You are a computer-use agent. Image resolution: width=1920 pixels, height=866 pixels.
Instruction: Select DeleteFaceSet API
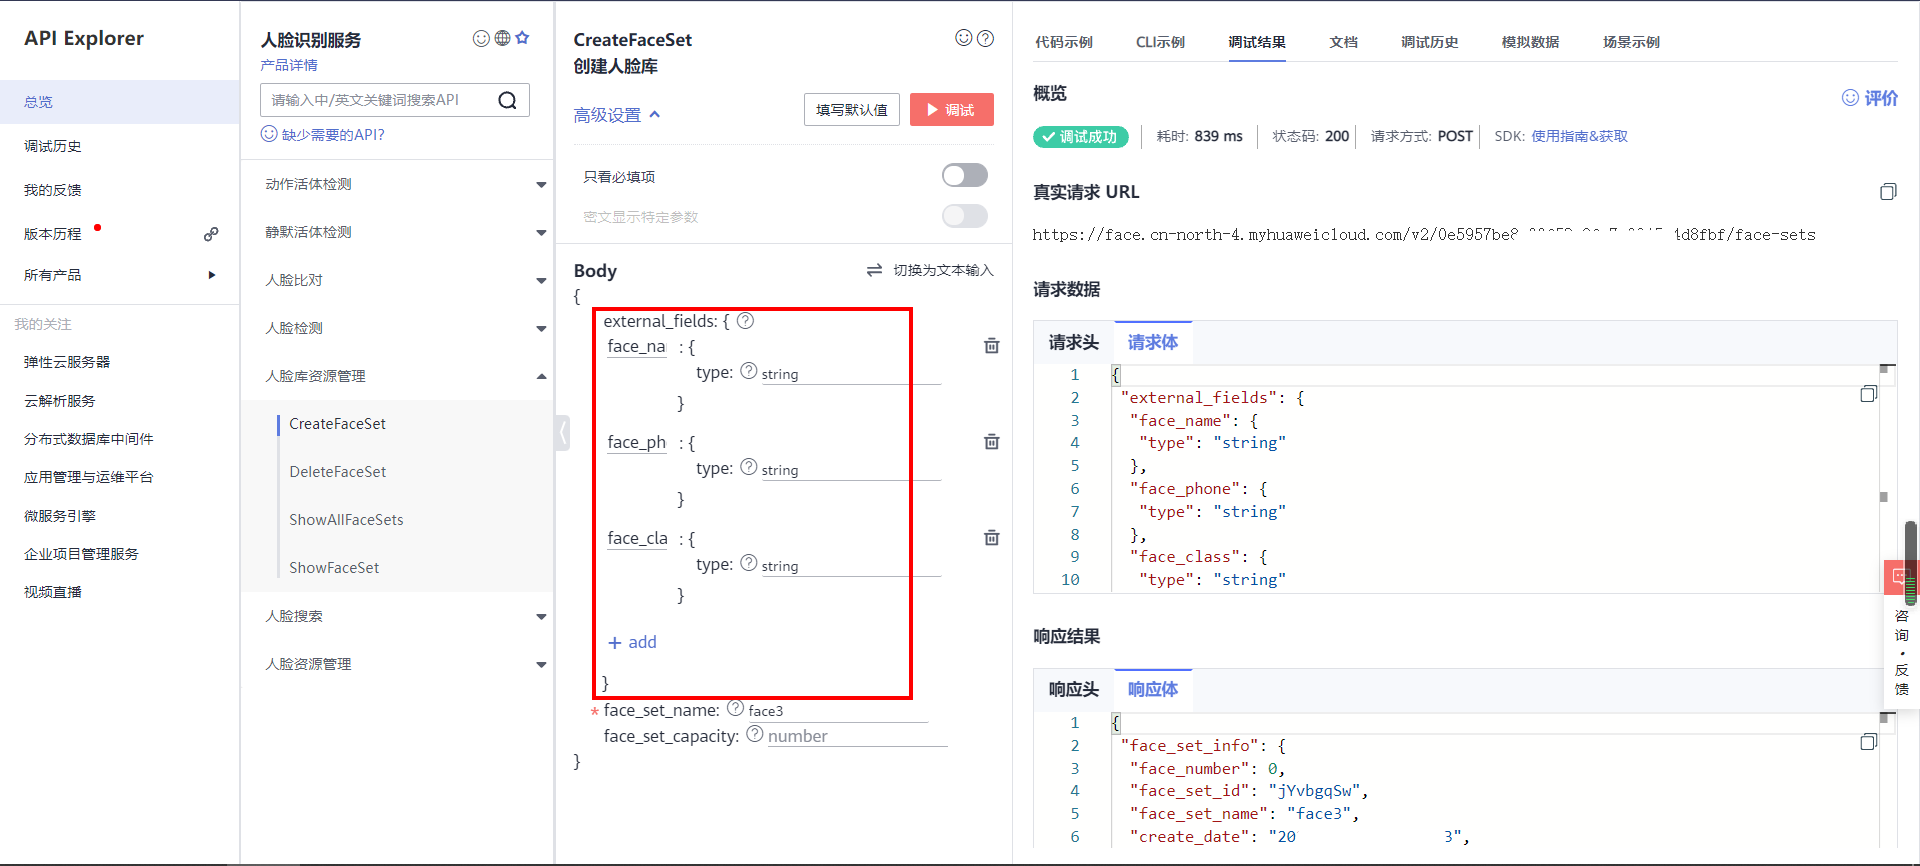[x=337, y=472]
